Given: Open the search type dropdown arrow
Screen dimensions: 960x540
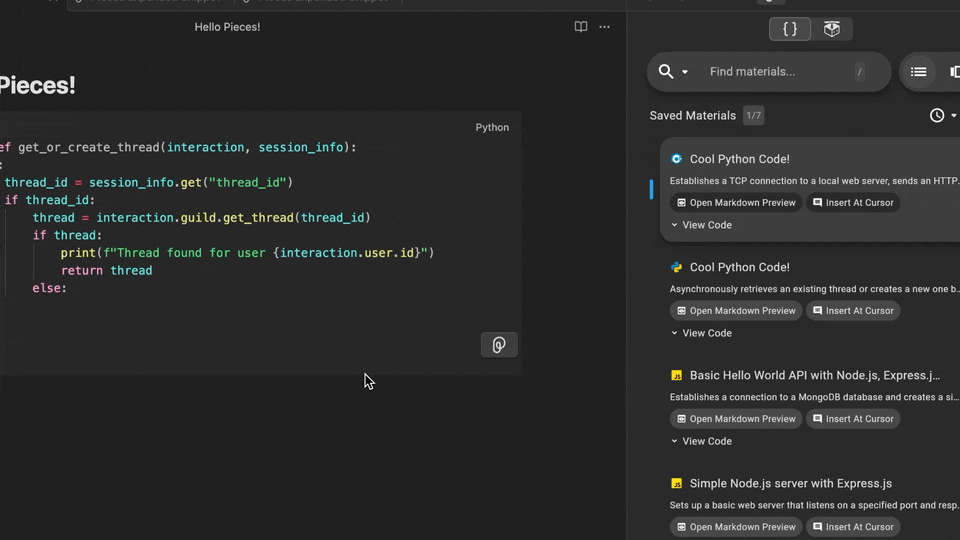Looking at the screenshot, I should pos(684,72).
